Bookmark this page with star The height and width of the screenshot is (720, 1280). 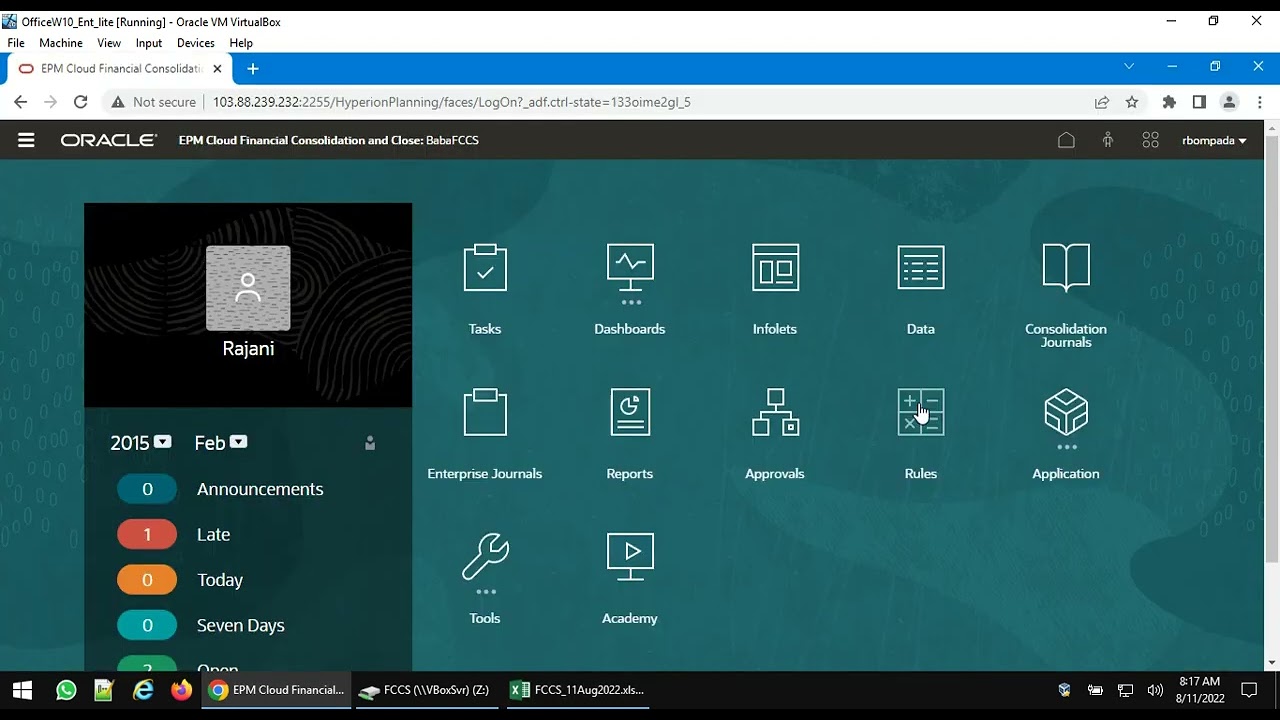(x=1132, y=102)
